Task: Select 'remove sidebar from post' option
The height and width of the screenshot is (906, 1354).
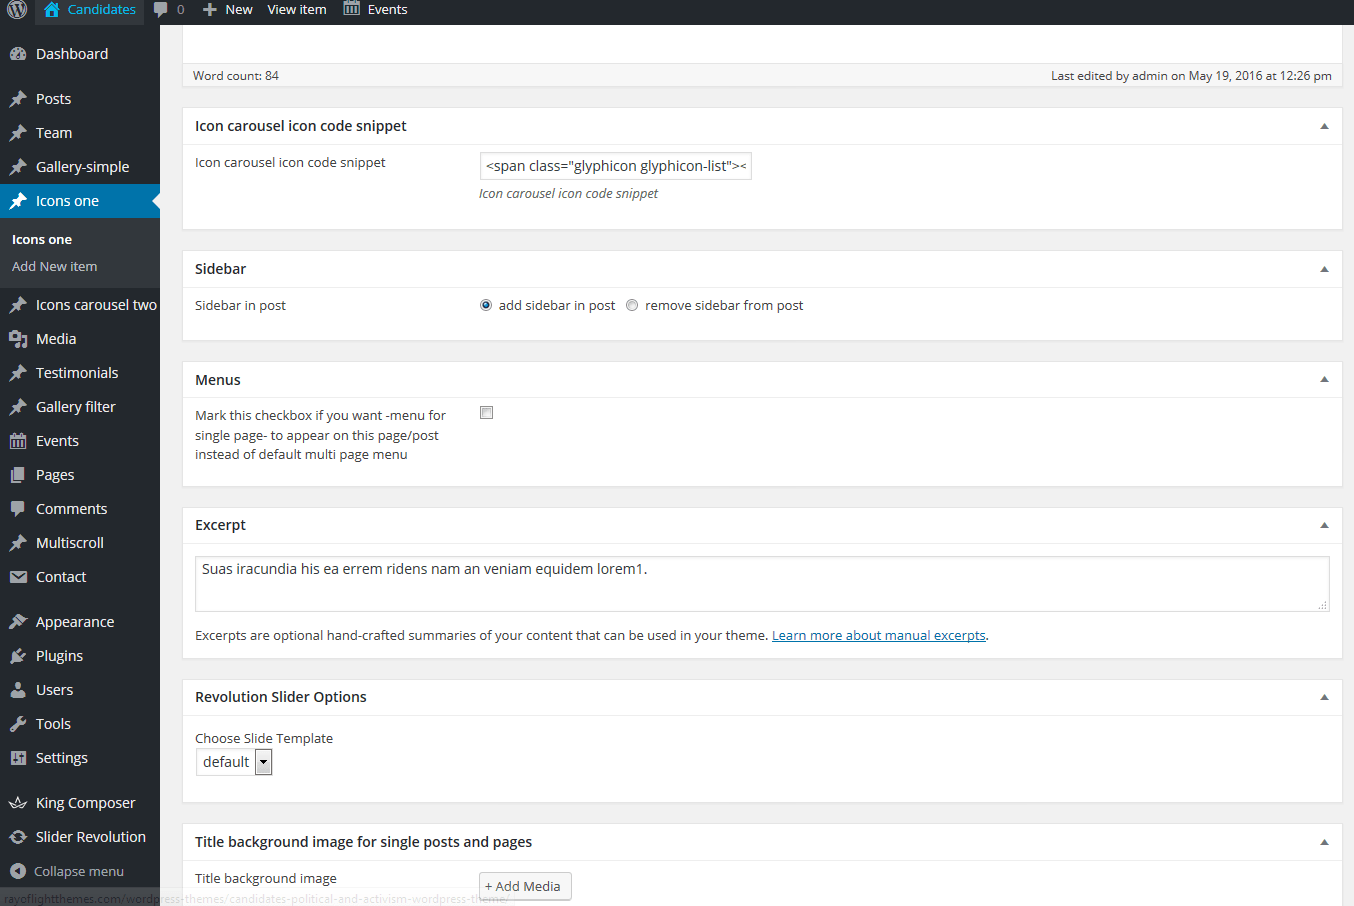Action: tap(632, 305)
